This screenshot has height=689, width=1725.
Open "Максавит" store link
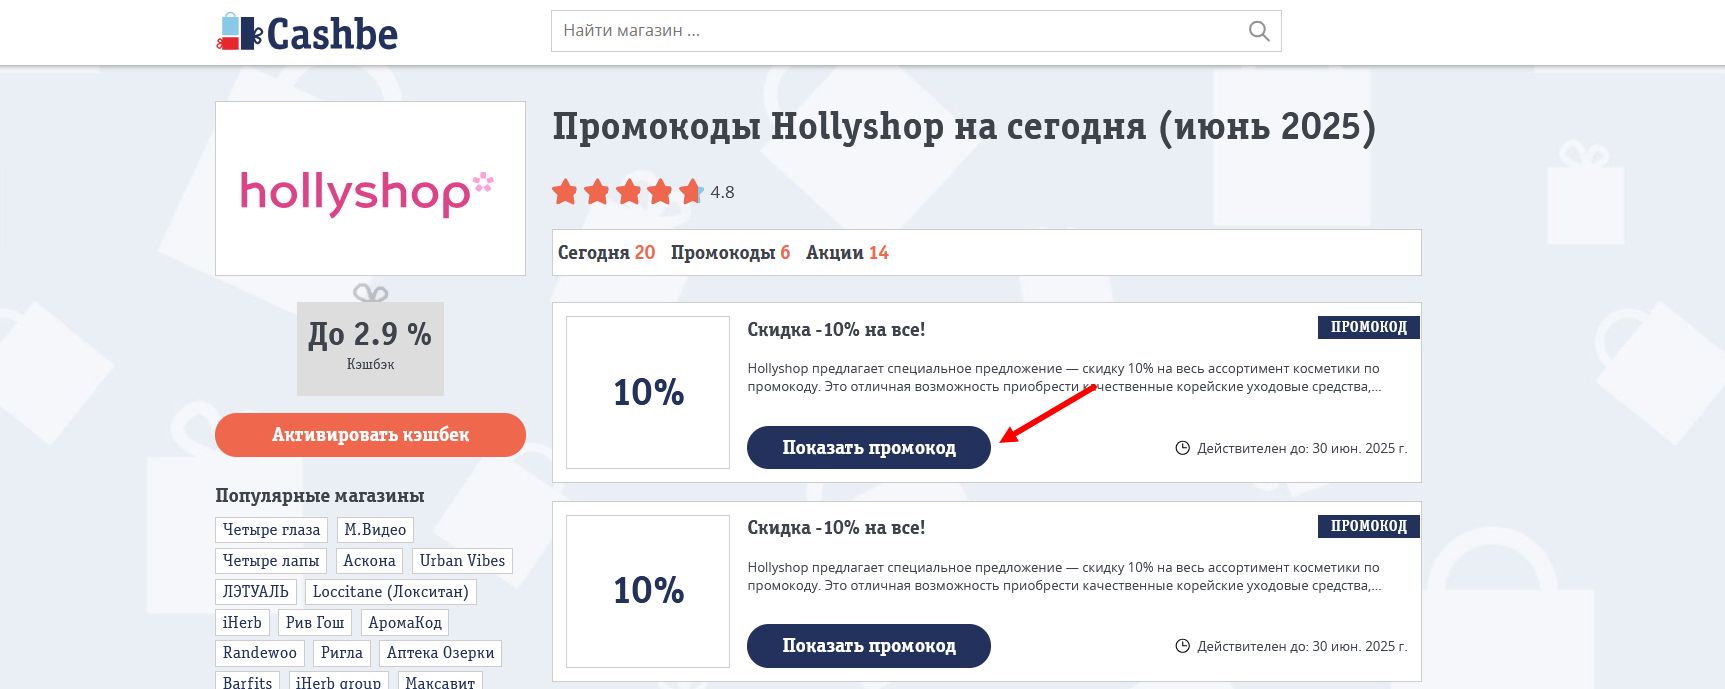click(x=440, y=682)
